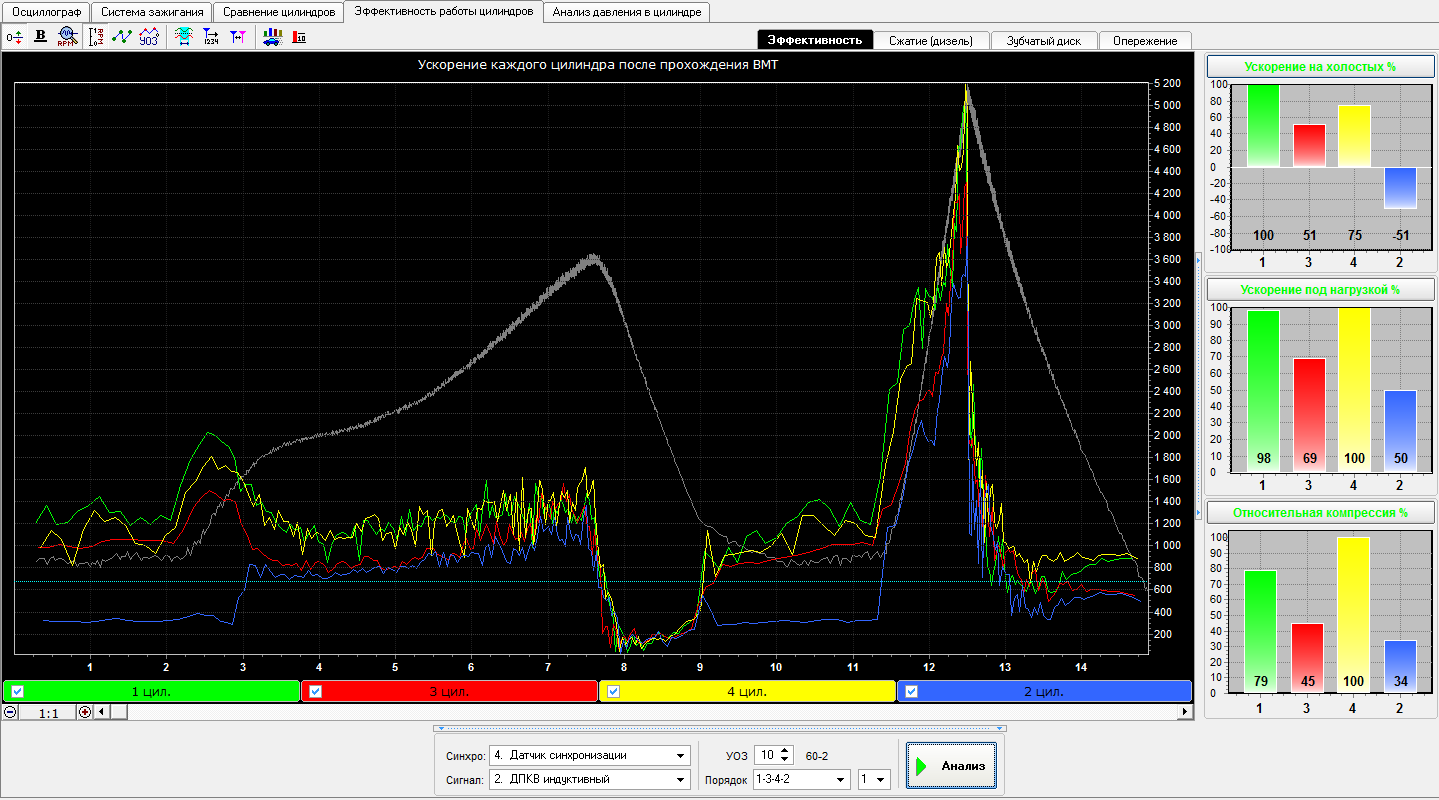Click the idle green bar valued 100
Viewport: 1439px width, 800px height.
coord(1262,126)
